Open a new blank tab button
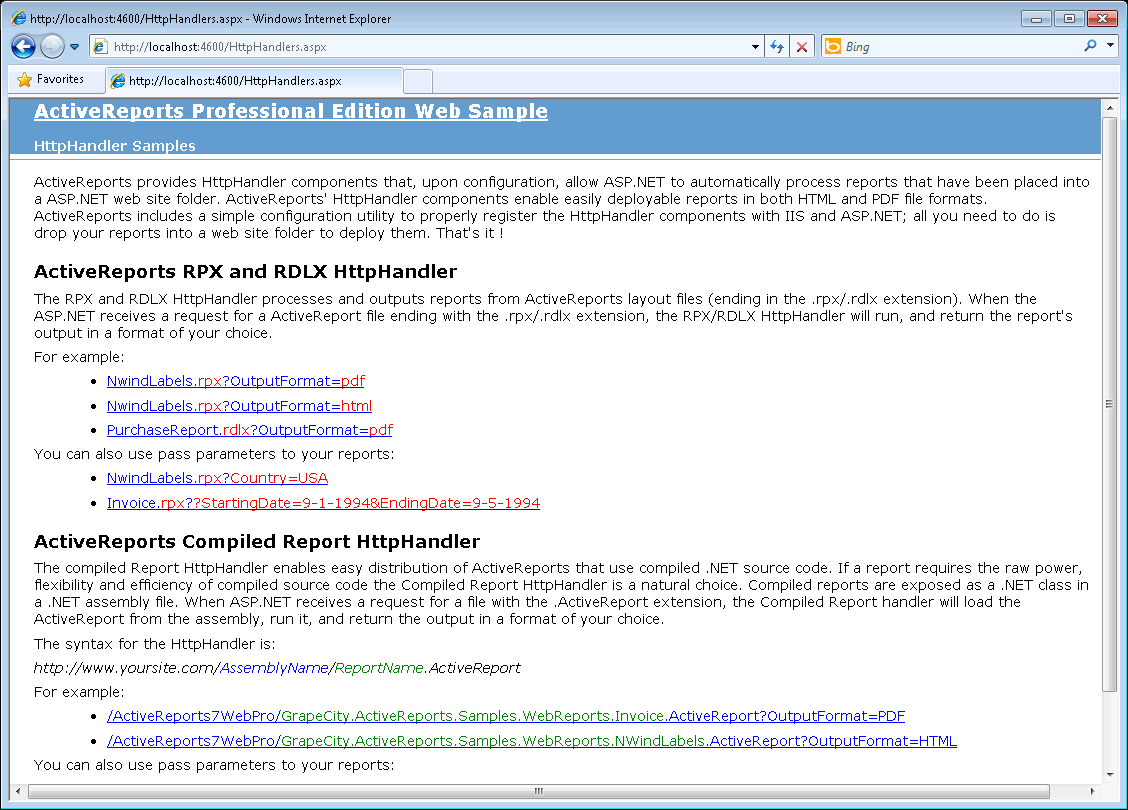The image size is (1128, 810). click(418, 81)
